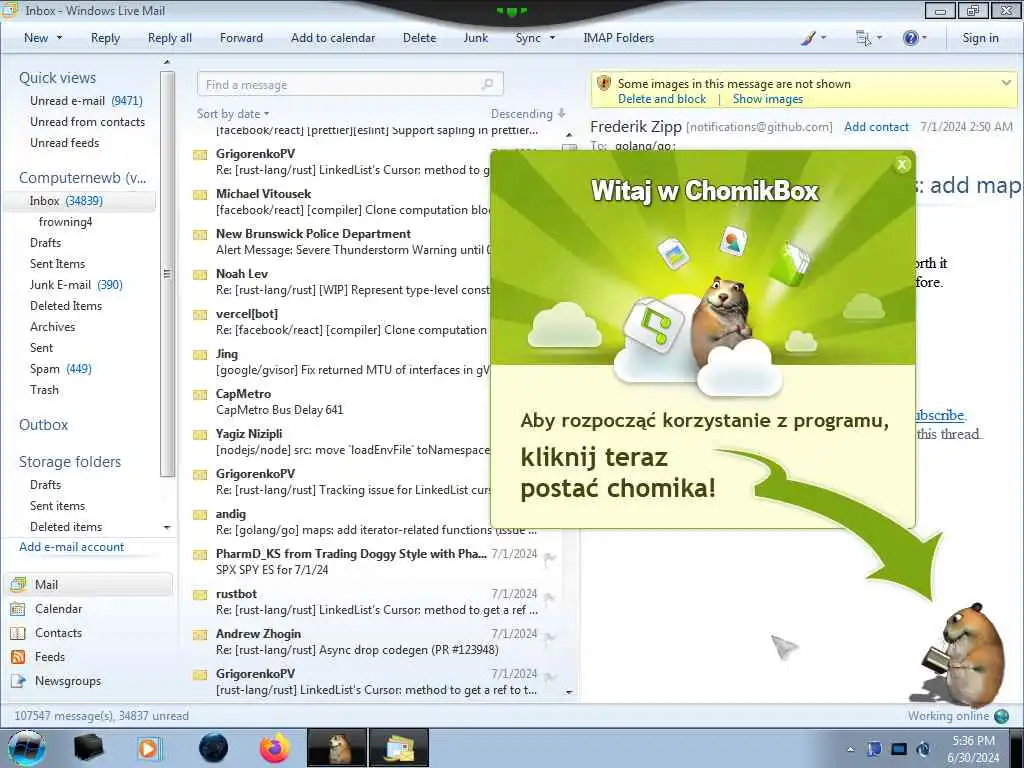Click the envelope icon beside Michael Vitousek

tap(200, 195)
